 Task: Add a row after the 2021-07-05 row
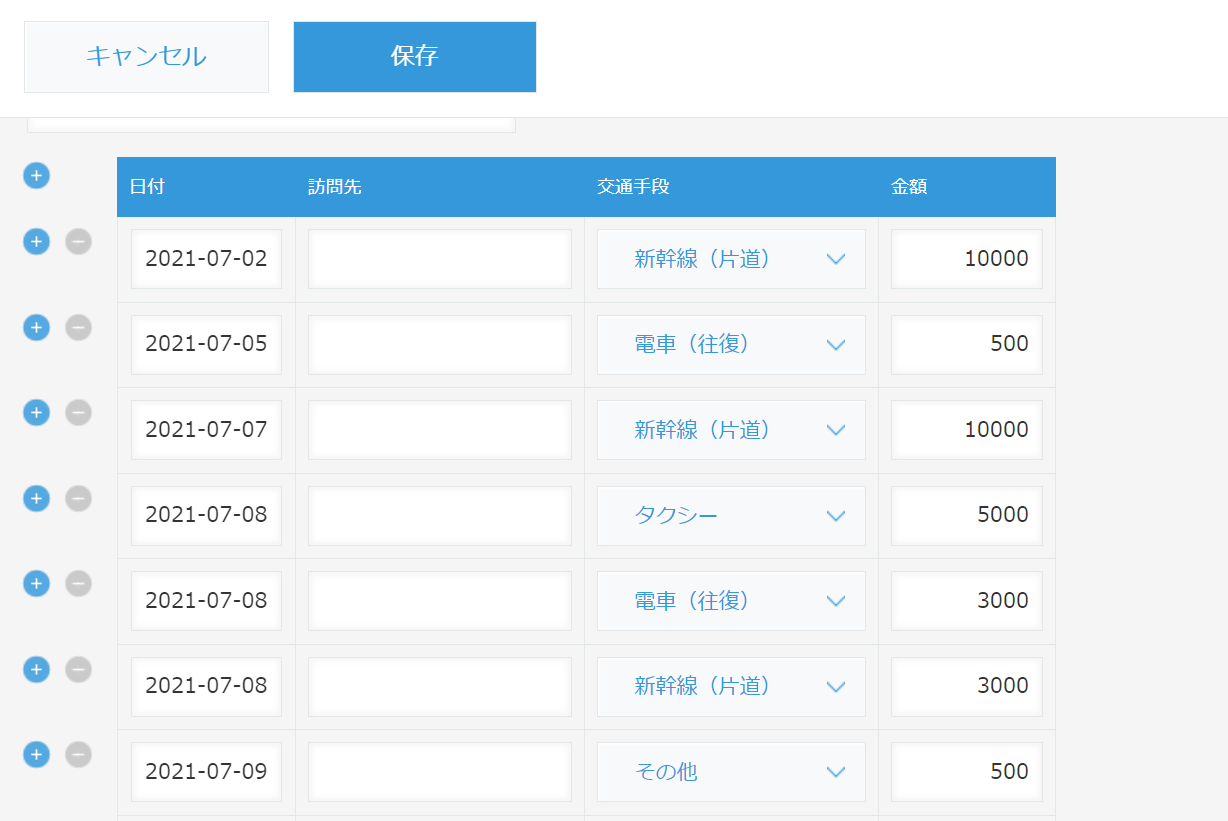point(36,327)
